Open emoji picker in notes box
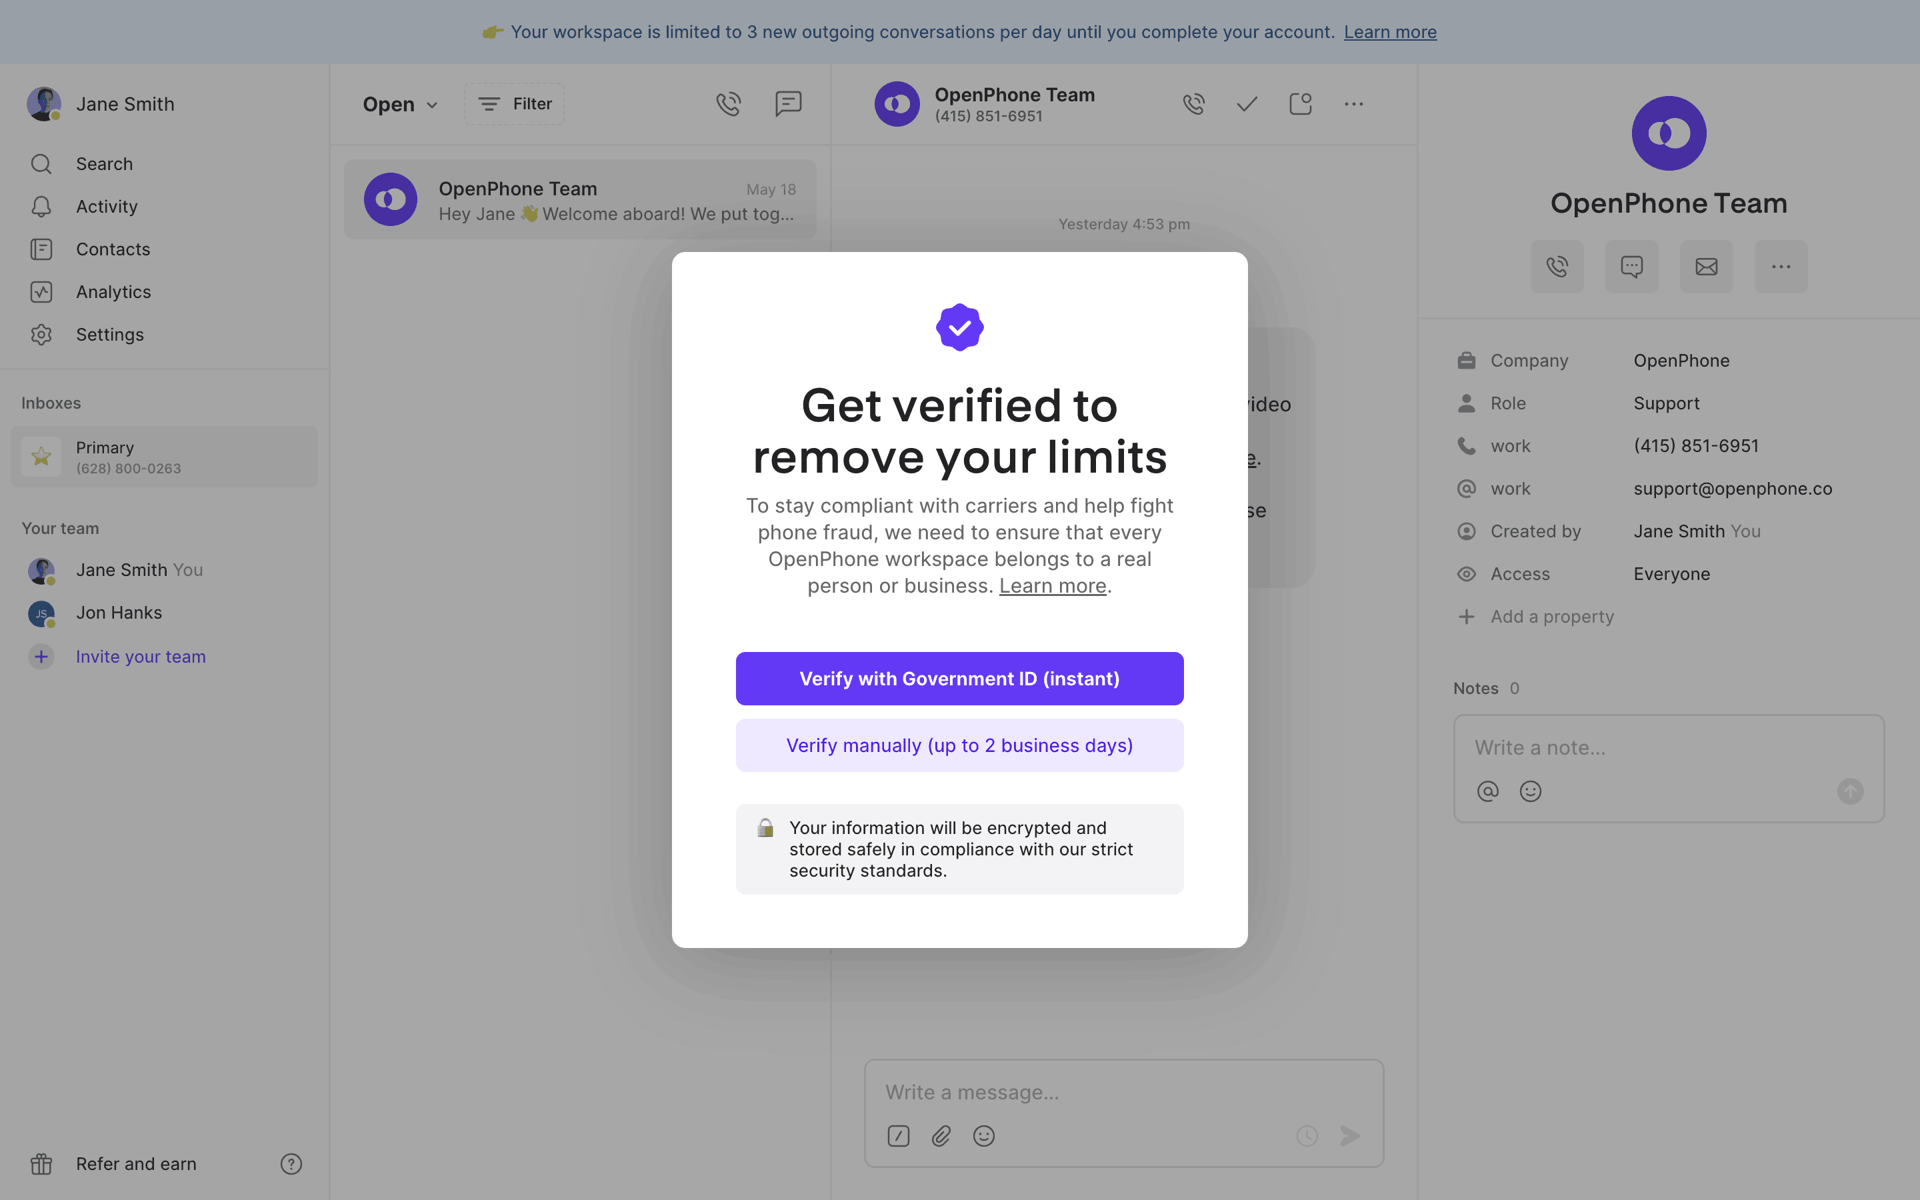 1530,791
